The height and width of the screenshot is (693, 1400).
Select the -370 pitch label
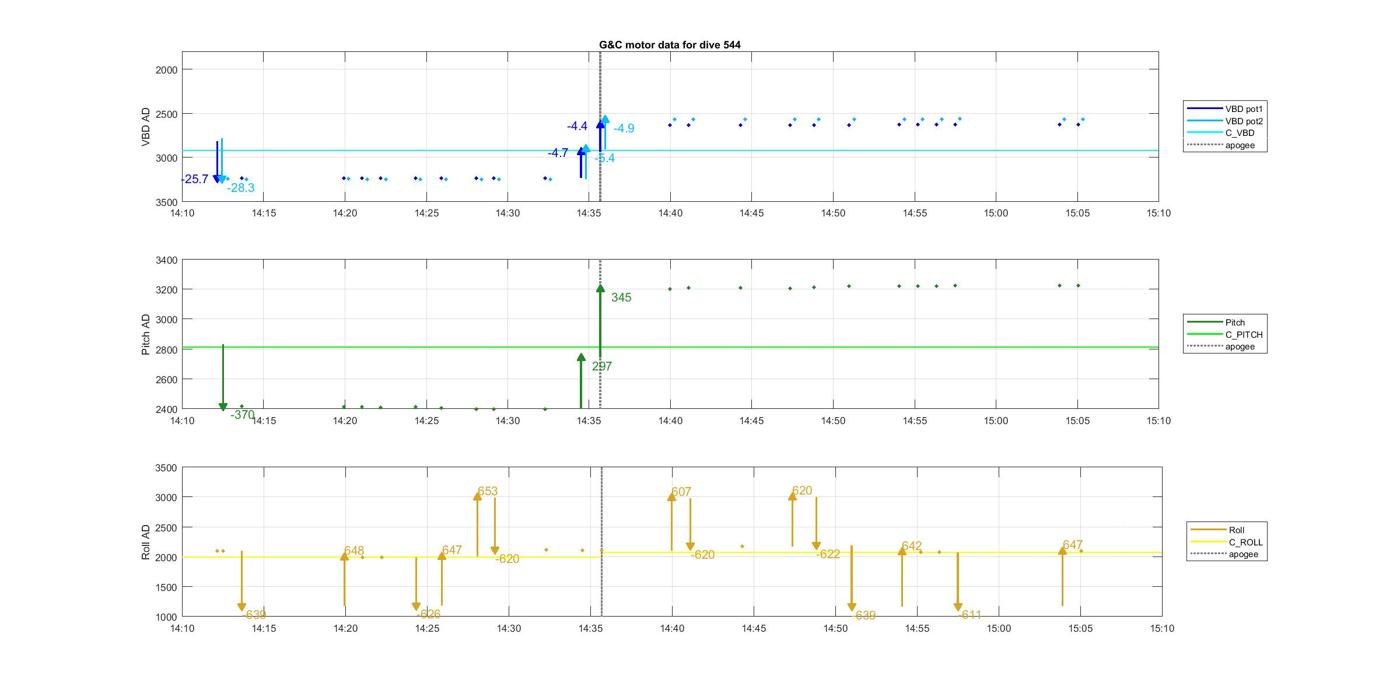click(242, 415)
